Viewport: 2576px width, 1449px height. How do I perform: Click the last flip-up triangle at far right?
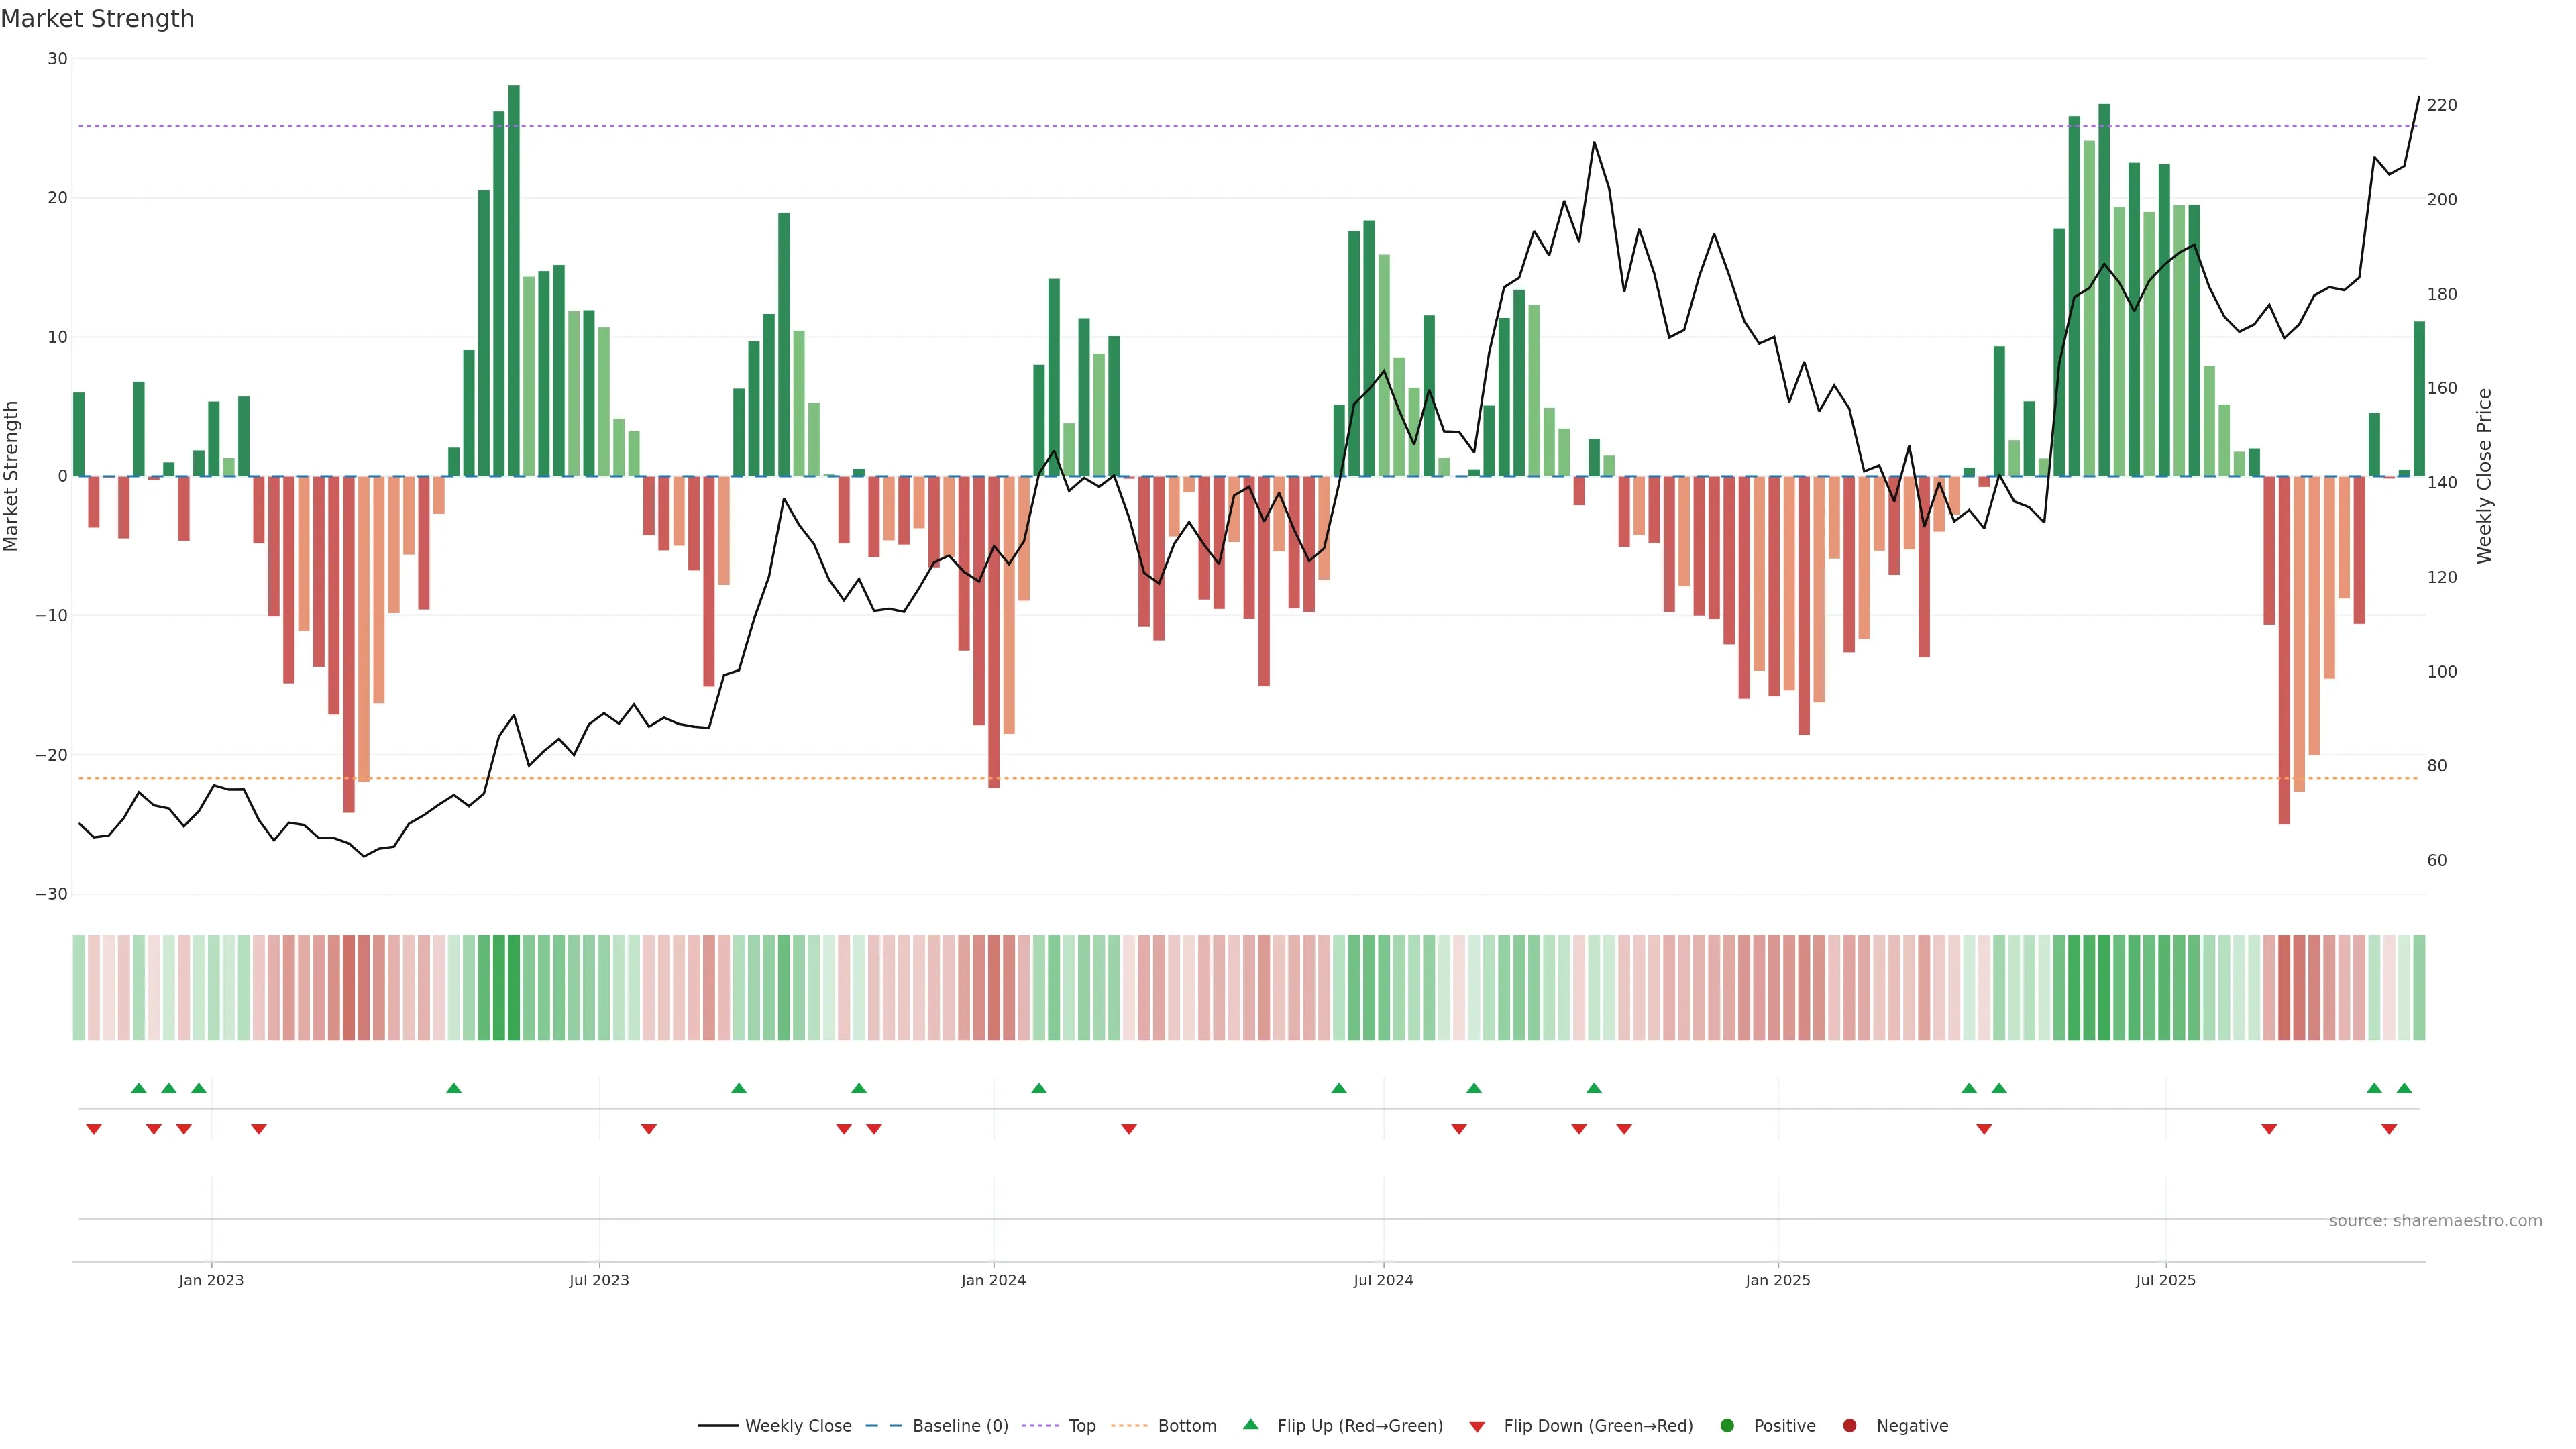2404,1088
